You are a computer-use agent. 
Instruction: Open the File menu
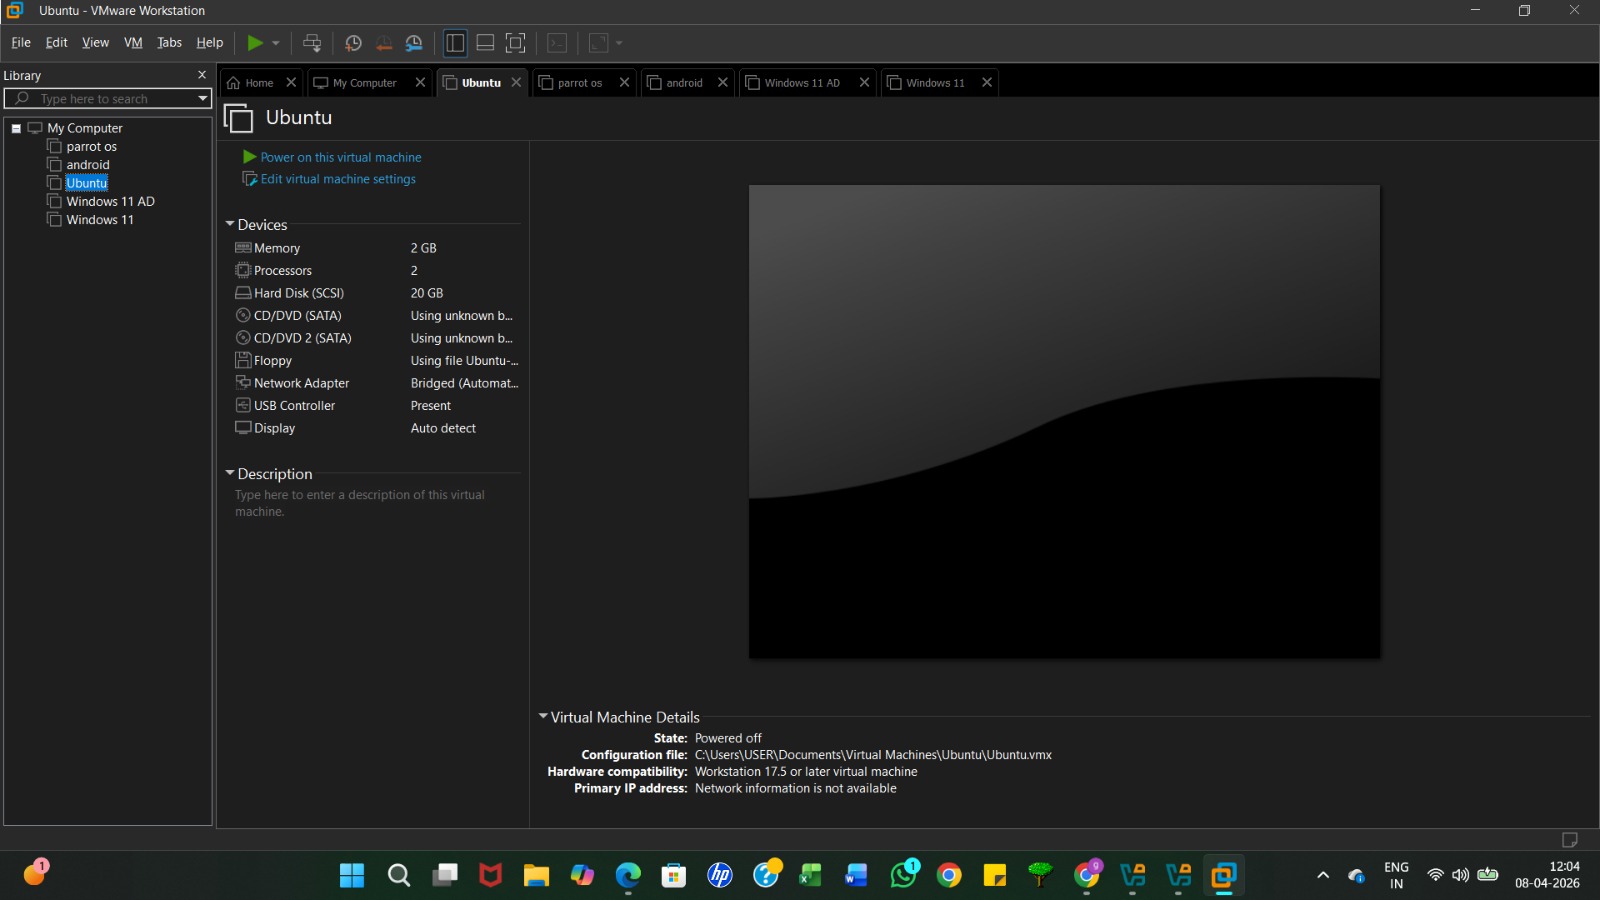pyautogui.click(x=21, y=43)
